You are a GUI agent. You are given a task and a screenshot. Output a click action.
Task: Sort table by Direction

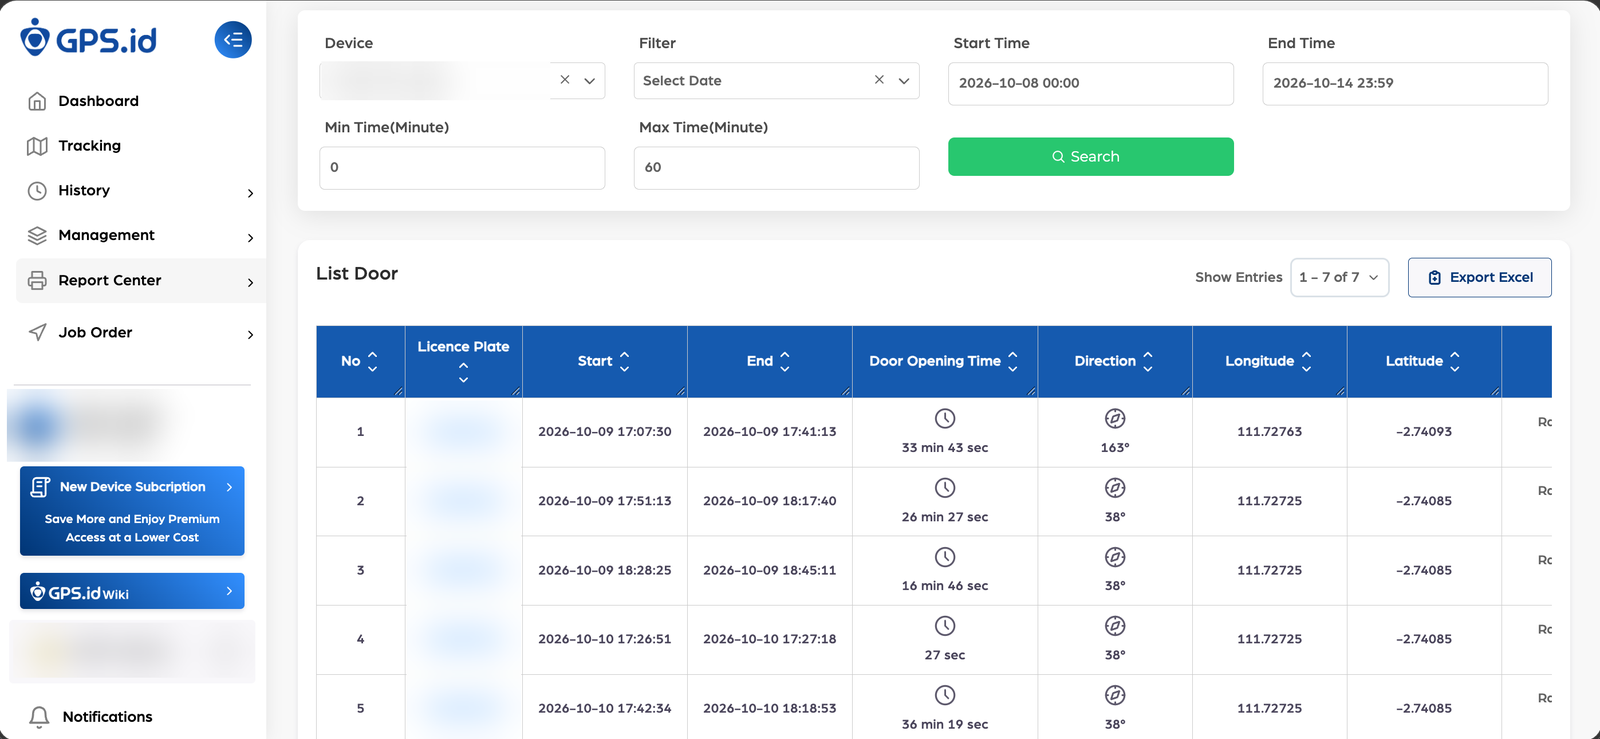click(x=1148, y=361)
